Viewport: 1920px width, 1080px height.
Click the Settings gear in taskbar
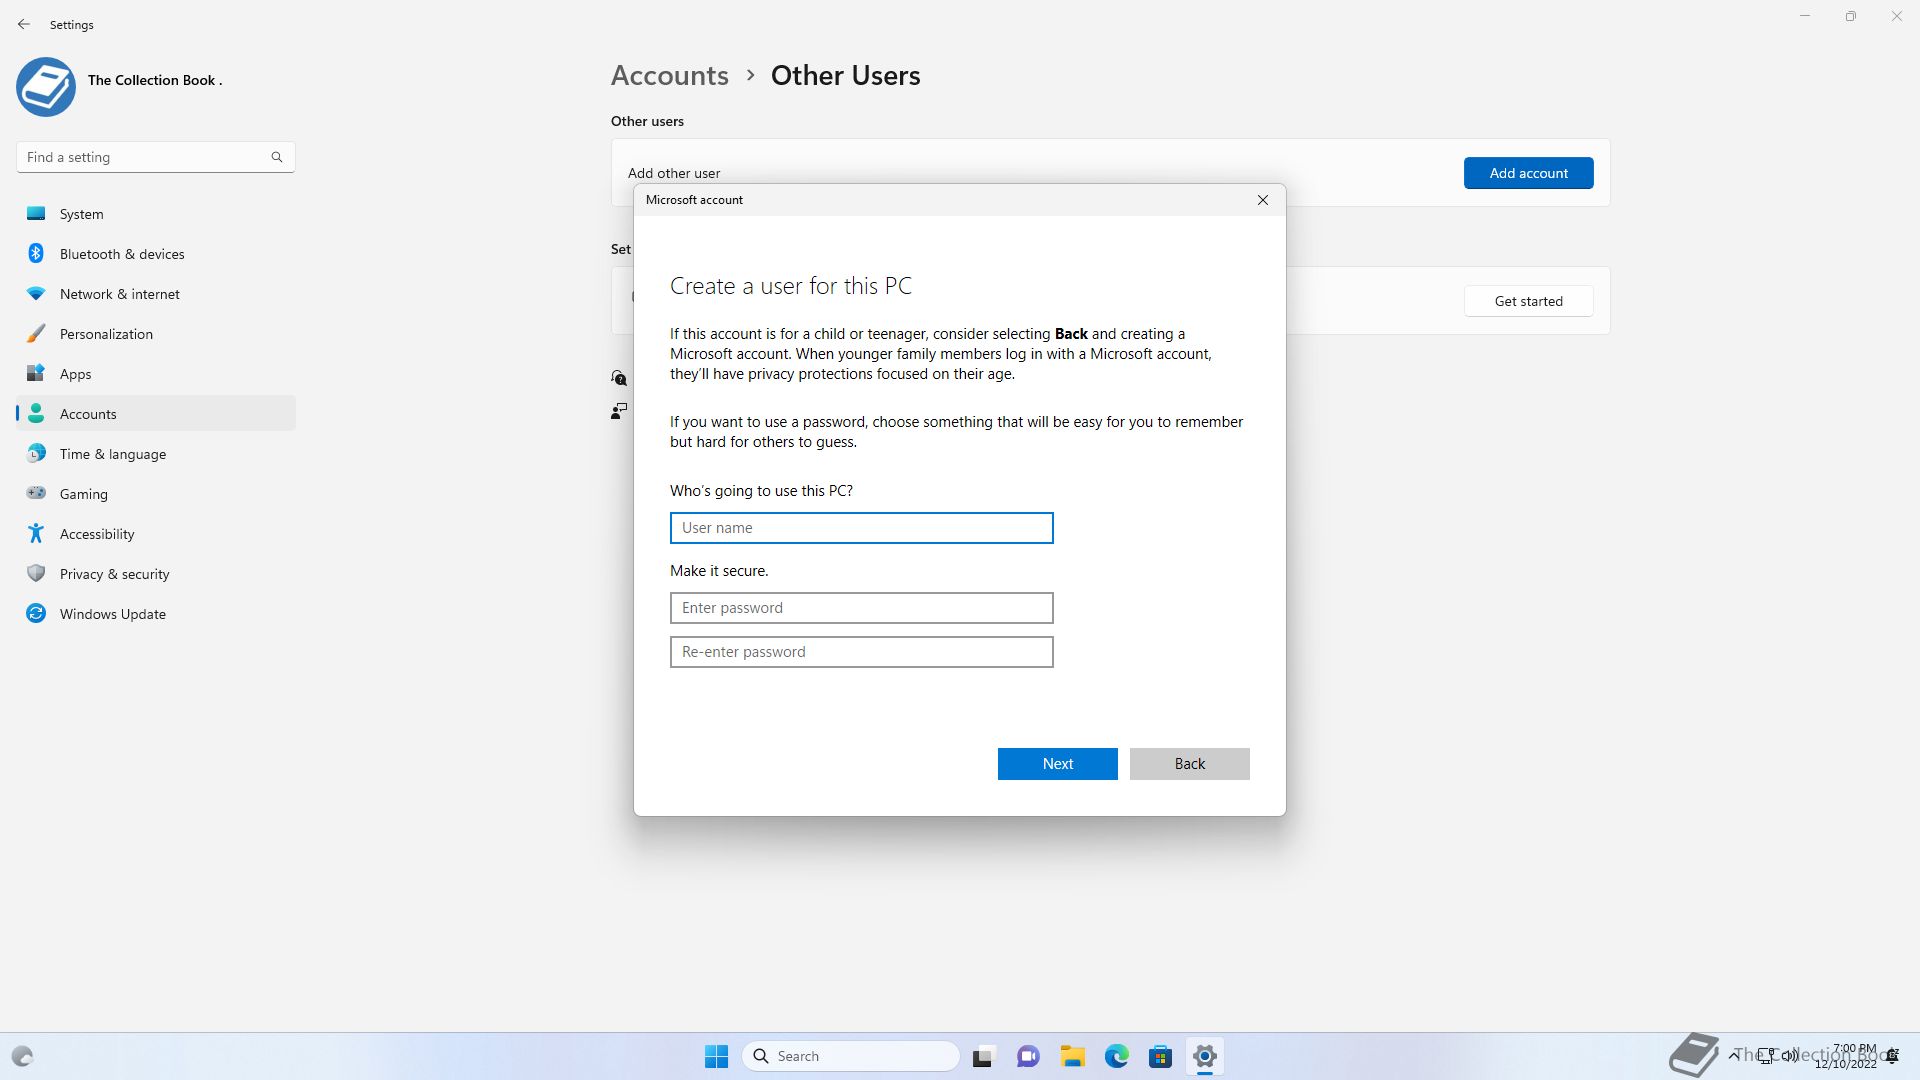(x=1205, y=1056)
